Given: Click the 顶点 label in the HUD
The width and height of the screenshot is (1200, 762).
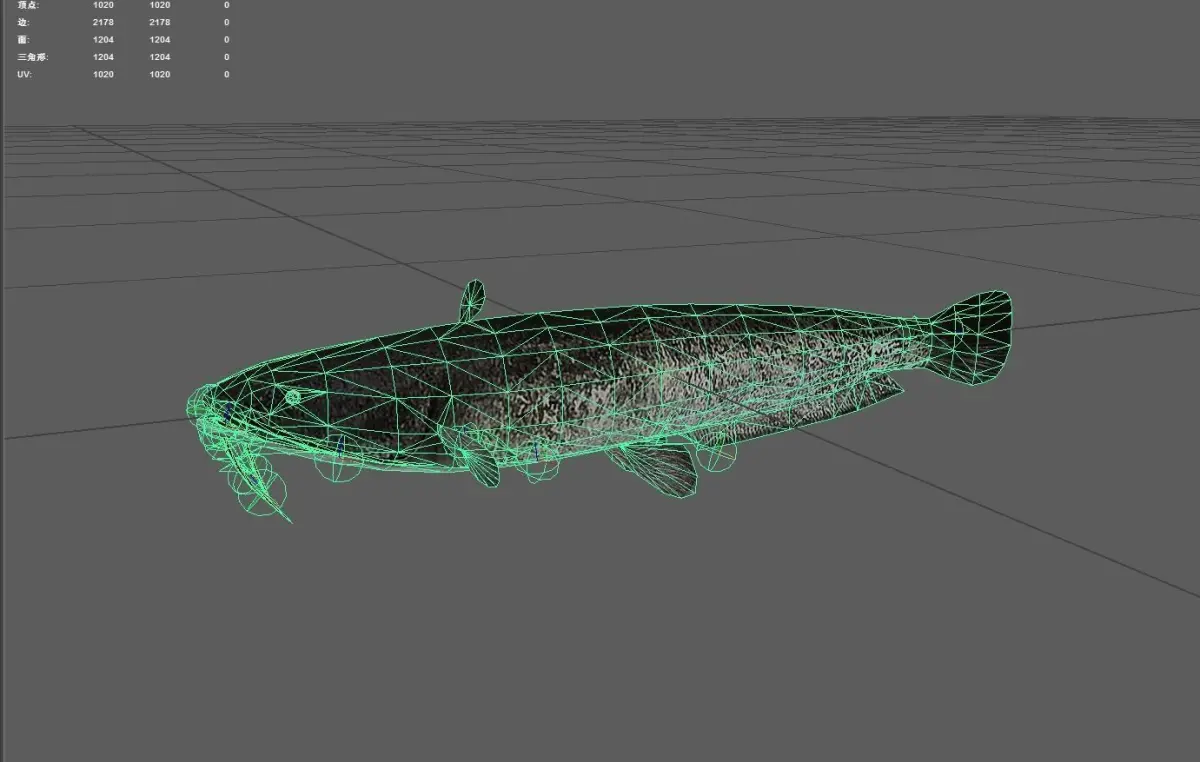Looking at the screenshot, I should pyautogui.click(x=28, y=5).
